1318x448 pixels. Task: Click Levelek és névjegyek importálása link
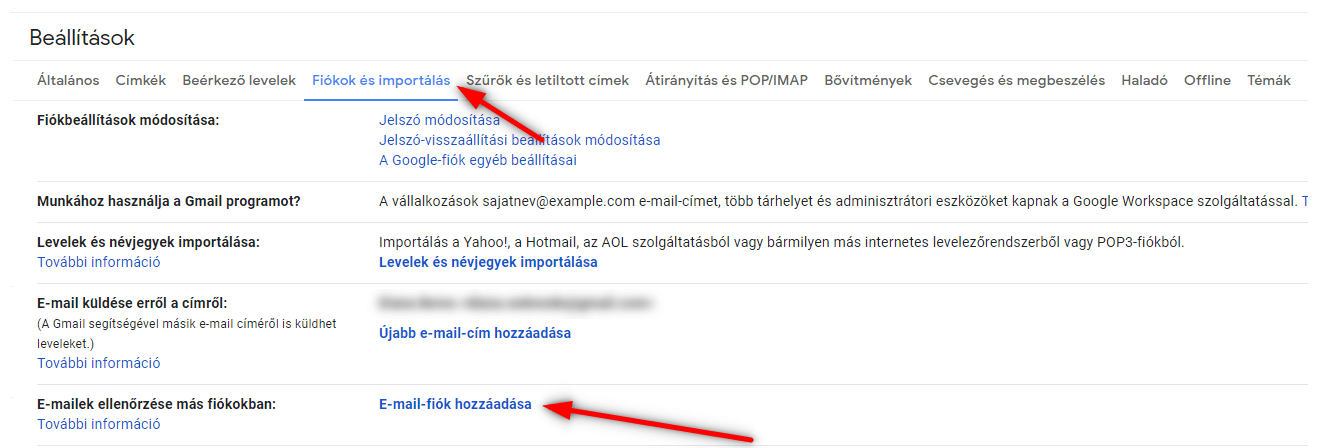click(488, 262)
